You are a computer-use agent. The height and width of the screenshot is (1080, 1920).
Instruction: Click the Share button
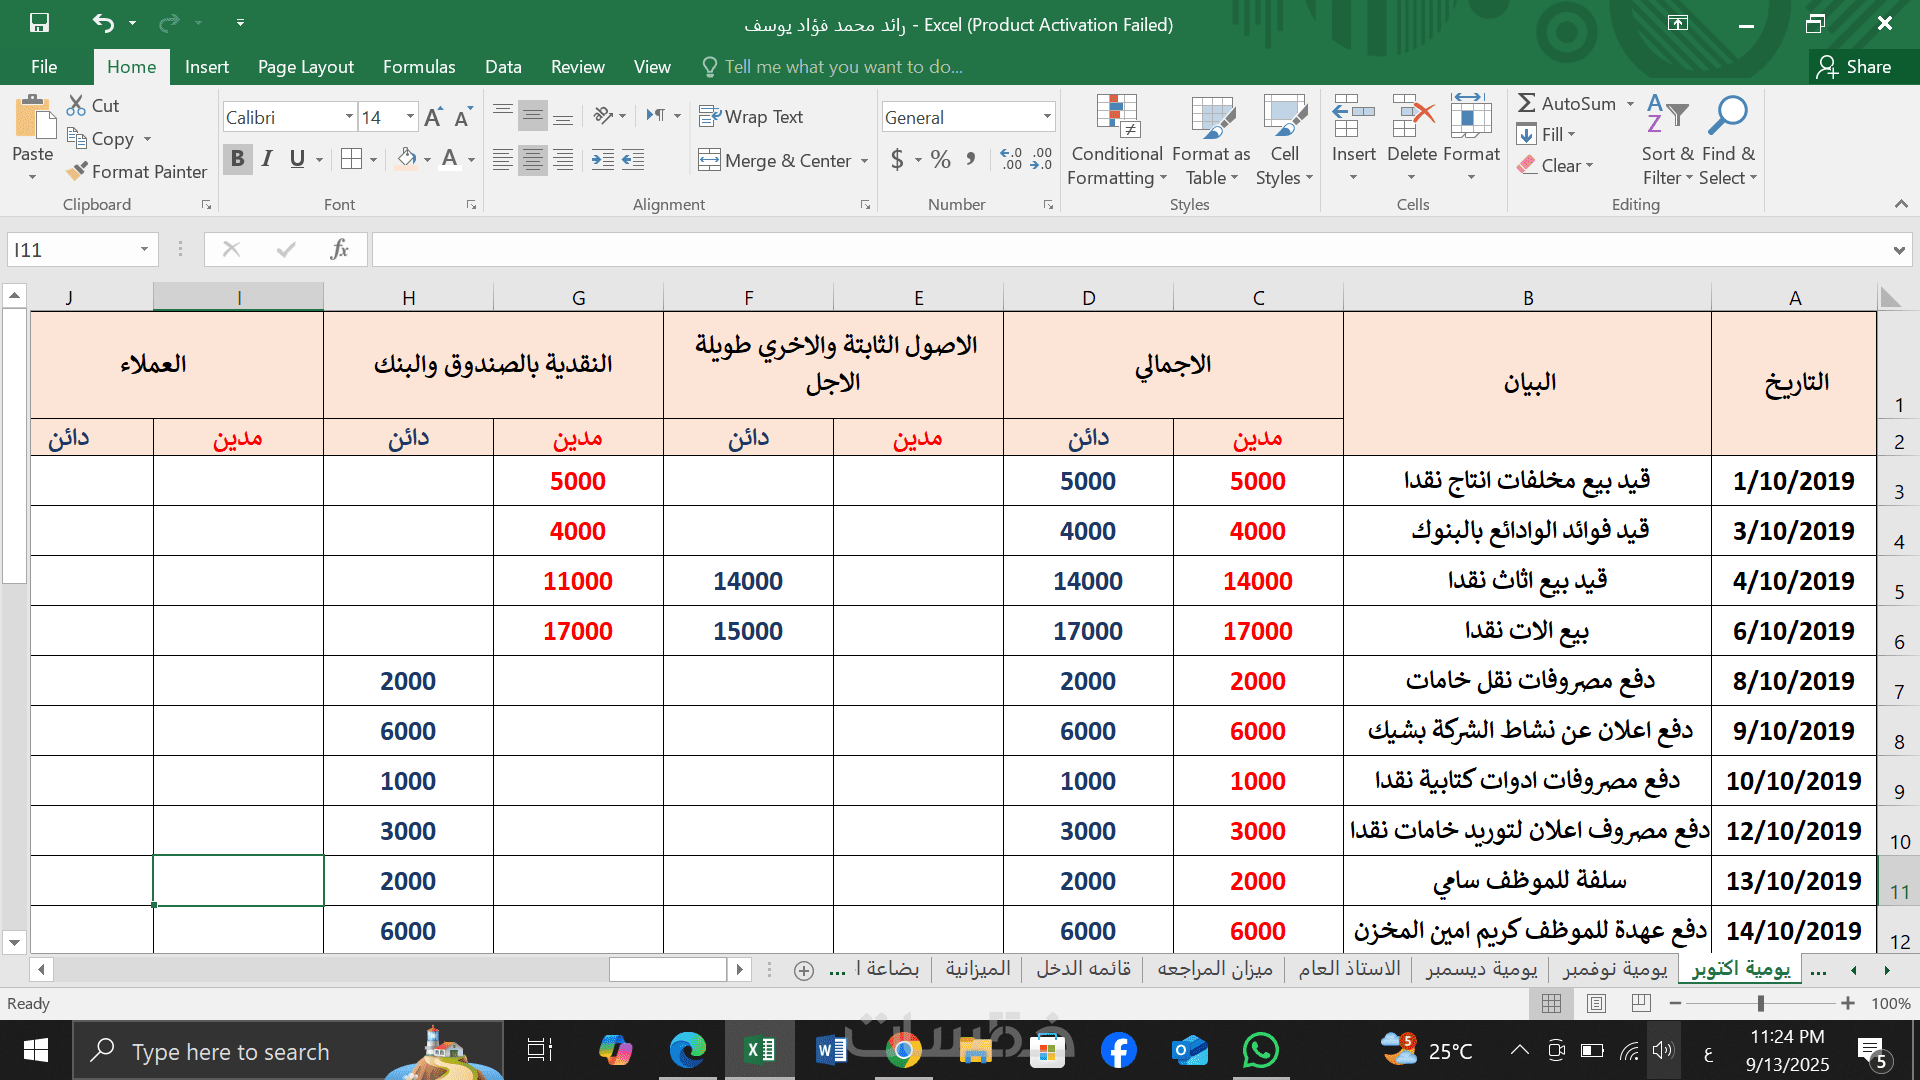pos(1855,67)
